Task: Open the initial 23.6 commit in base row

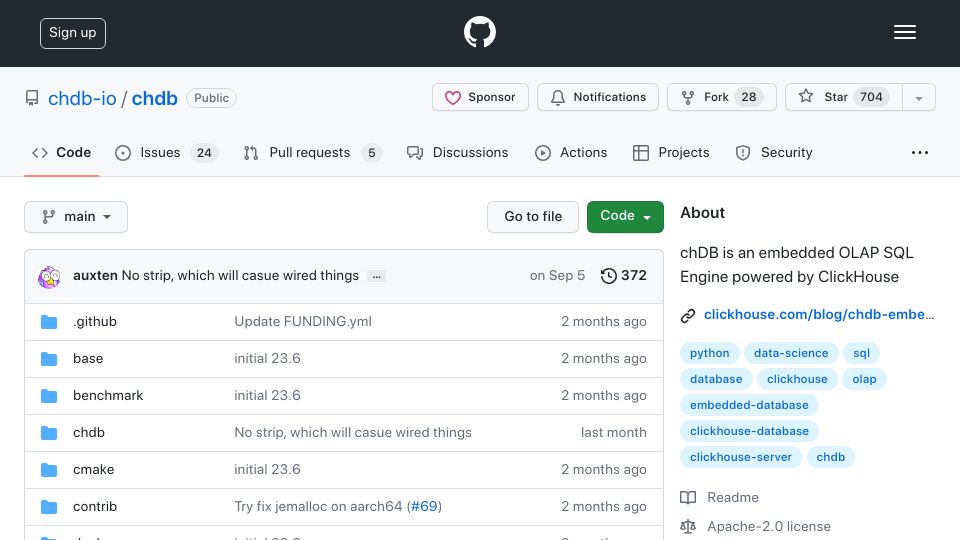Action: [x=268, y=358]
